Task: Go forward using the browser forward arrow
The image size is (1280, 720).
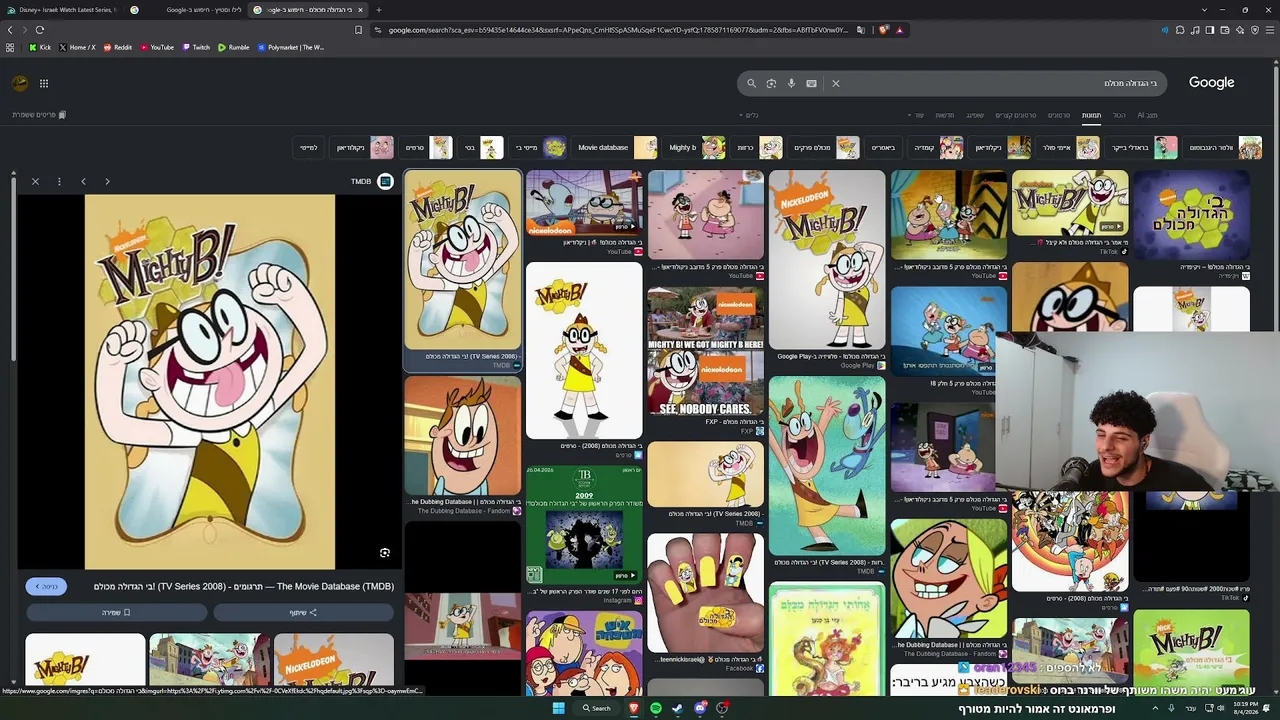Action: tap(24, 30)
